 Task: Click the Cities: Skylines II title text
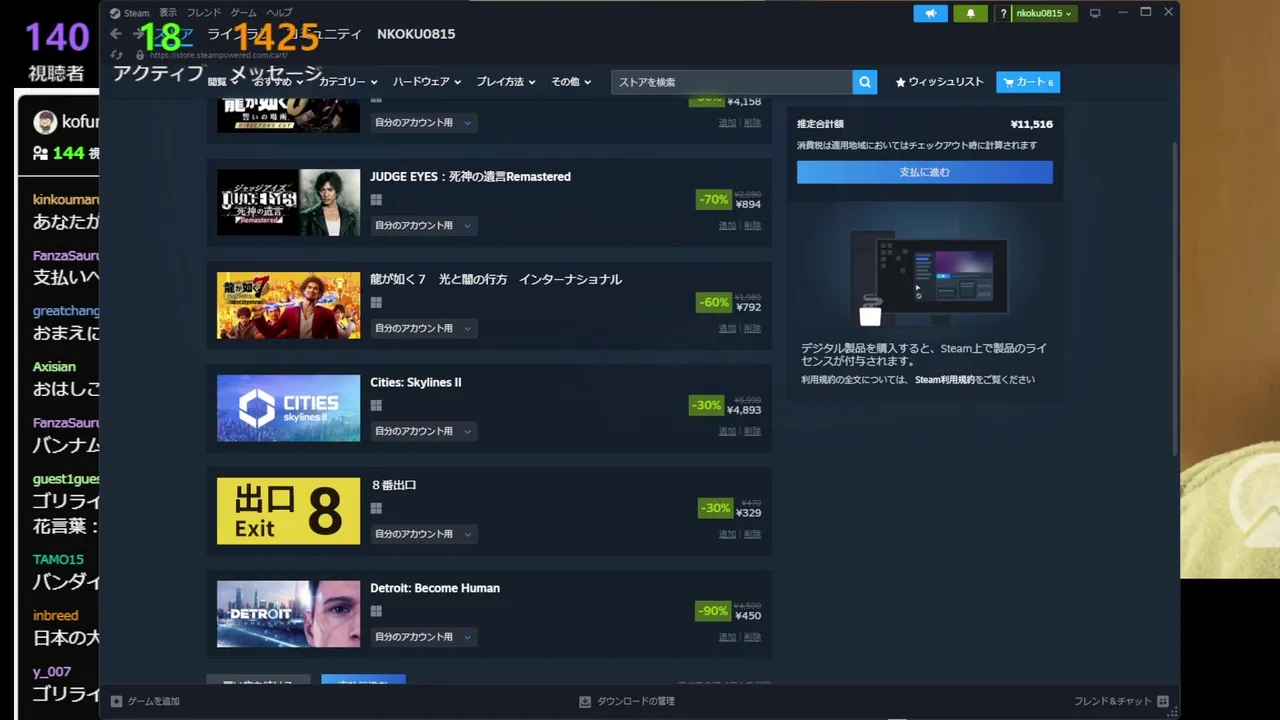click(415, 383)
